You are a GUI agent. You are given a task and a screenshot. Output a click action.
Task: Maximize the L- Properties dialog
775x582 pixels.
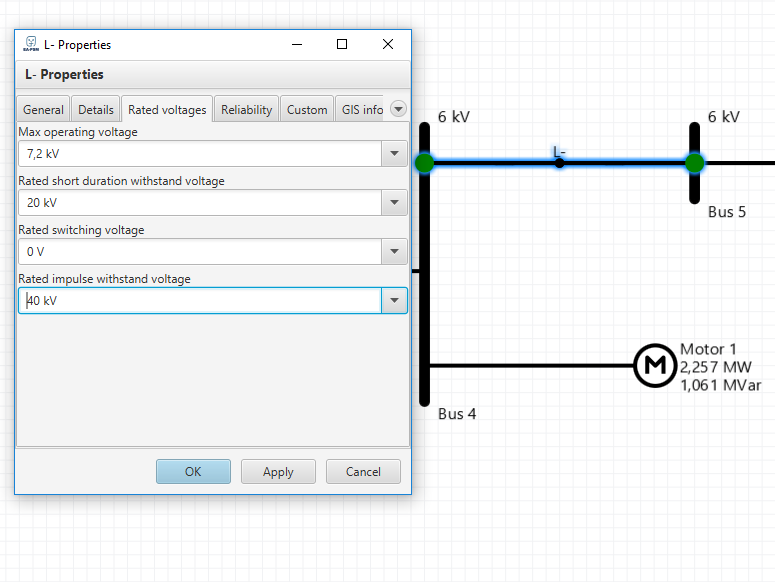point(342,44)
